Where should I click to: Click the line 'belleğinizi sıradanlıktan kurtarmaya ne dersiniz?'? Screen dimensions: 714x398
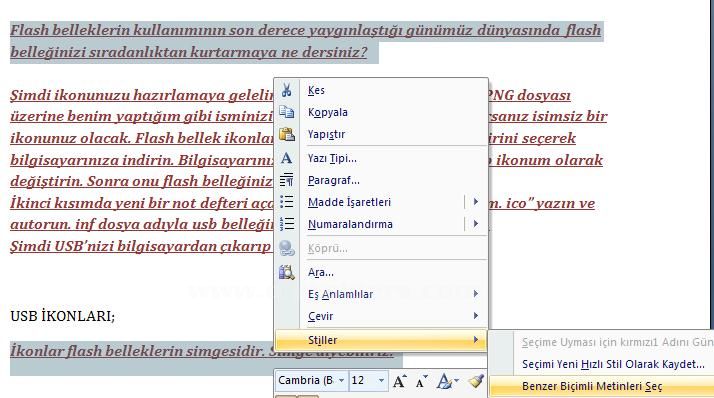pyautogui.click(x=189, y=52)
